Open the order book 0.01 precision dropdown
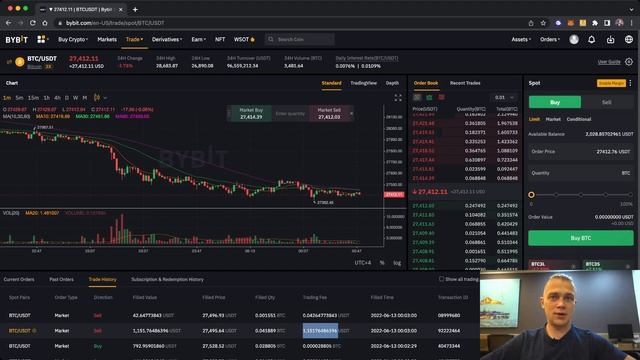 pyautogui.click(x=504, y=98)
